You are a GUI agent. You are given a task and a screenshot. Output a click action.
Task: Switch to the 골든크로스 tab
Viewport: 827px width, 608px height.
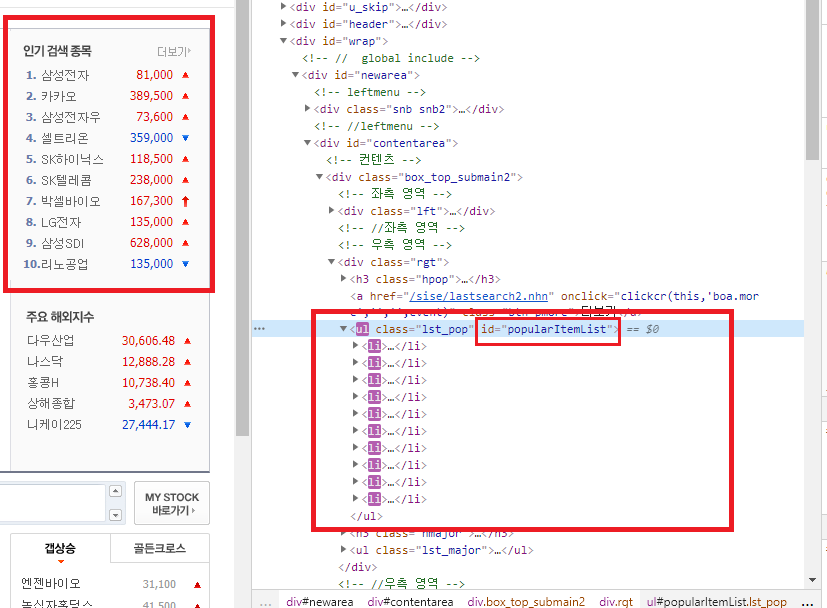click(160, 548)
